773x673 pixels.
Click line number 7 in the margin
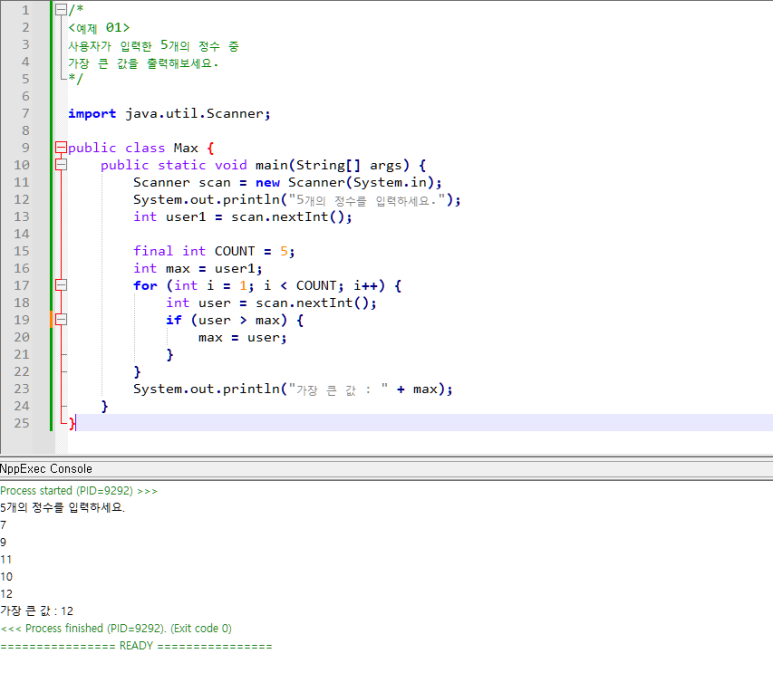pyautogui.click(x=26, y=113)
